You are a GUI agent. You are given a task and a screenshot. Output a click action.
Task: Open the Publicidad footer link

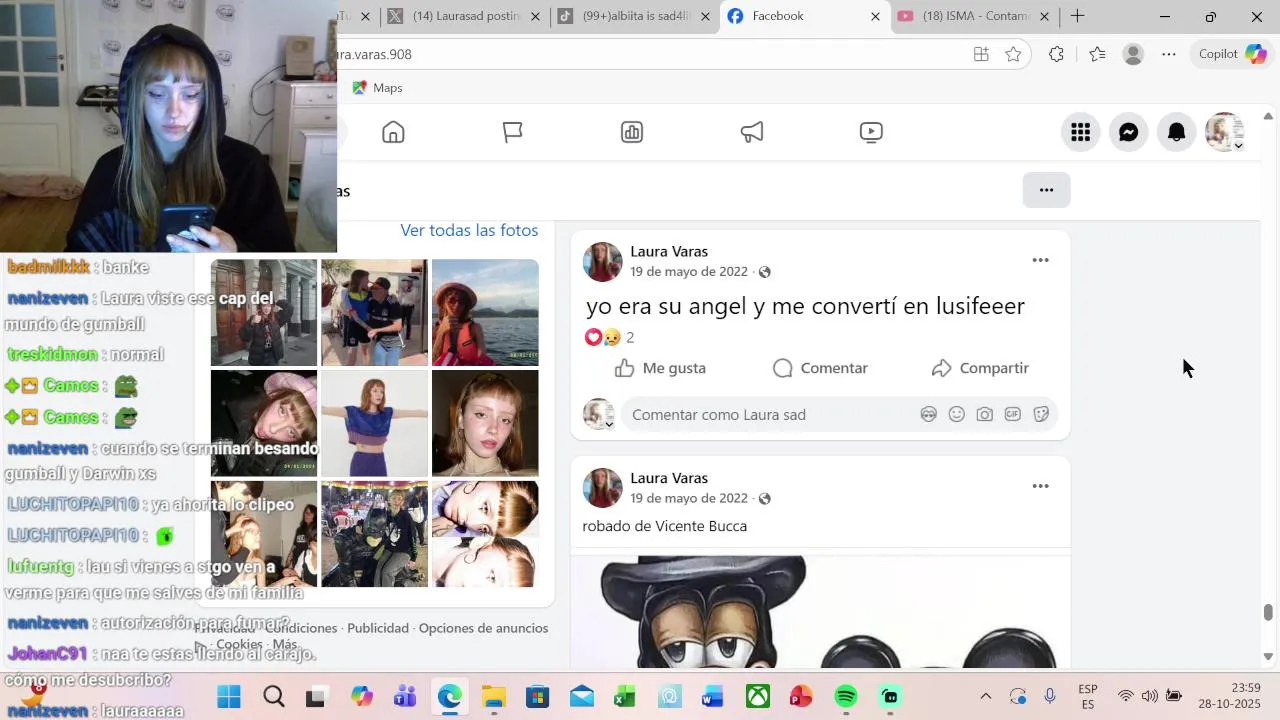click(378, 628)
